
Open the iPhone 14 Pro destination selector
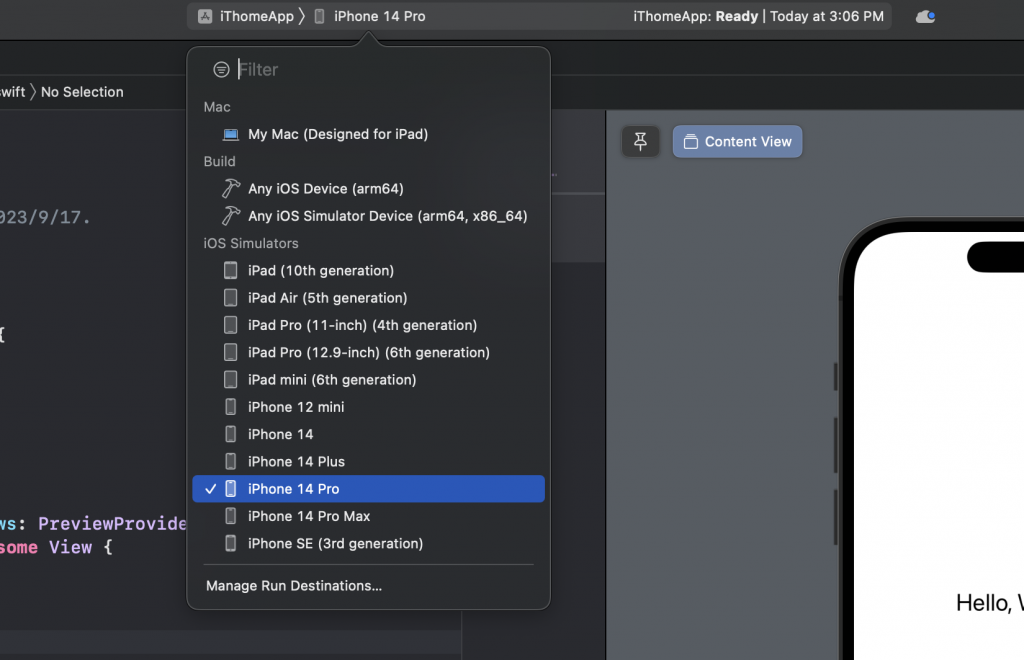(379, 16)
